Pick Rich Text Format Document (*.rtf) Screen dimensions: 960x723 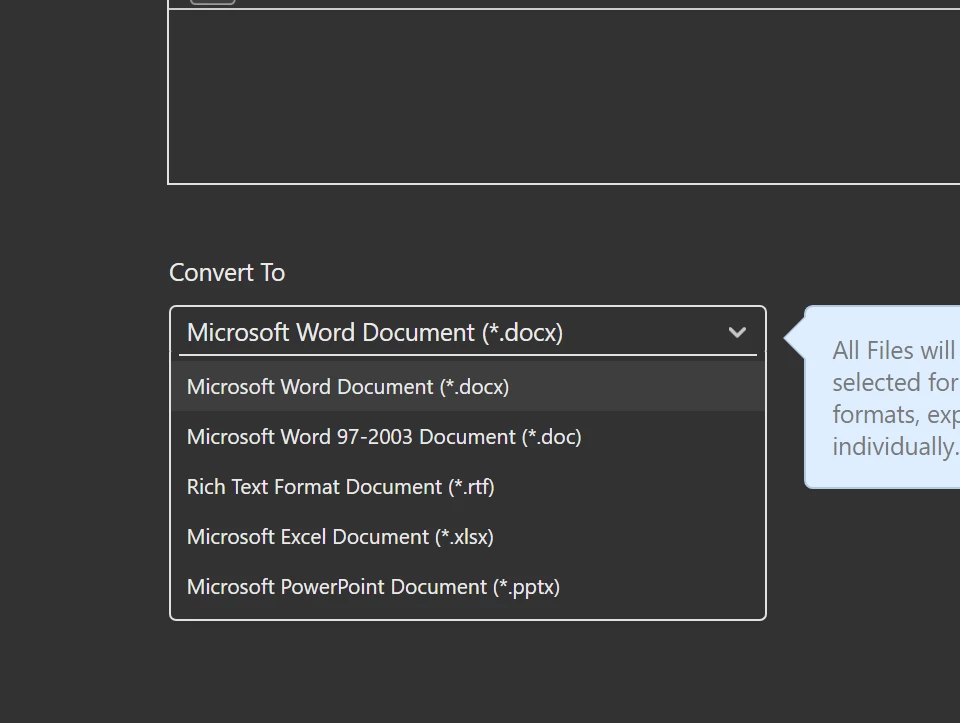[x=468, y=487]
